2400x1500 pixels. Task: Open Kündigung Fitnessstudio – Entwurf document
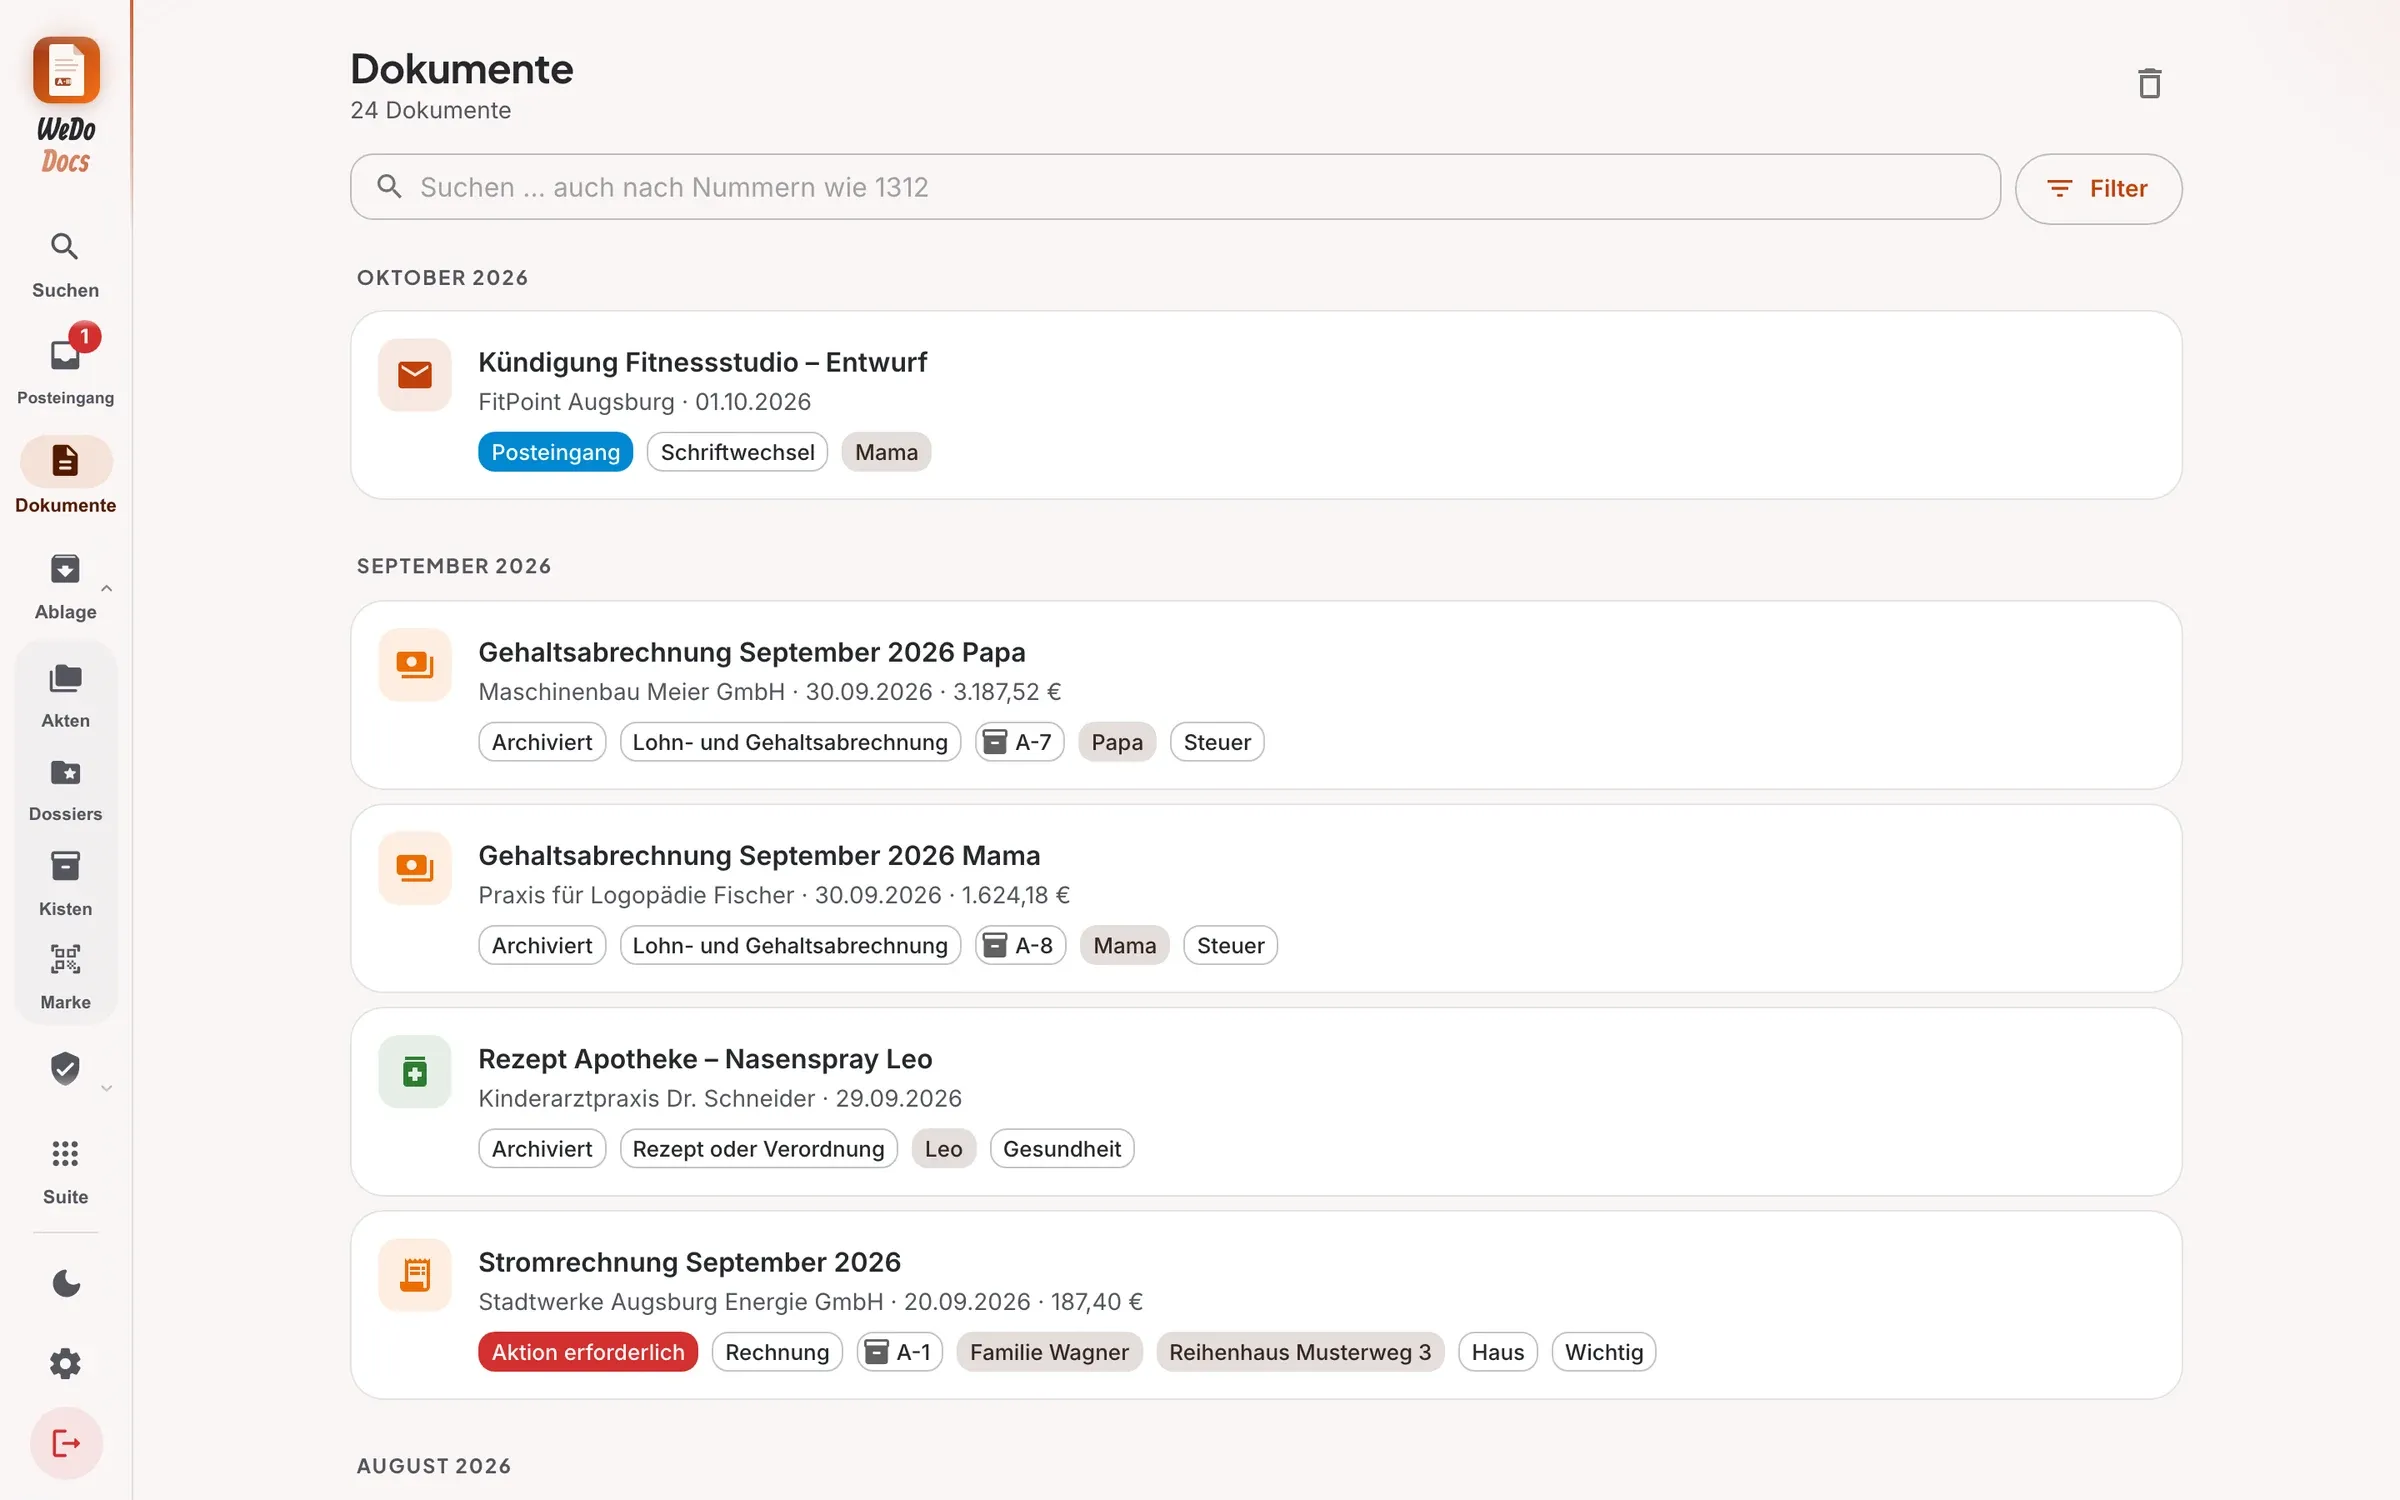click(1266, 405)
